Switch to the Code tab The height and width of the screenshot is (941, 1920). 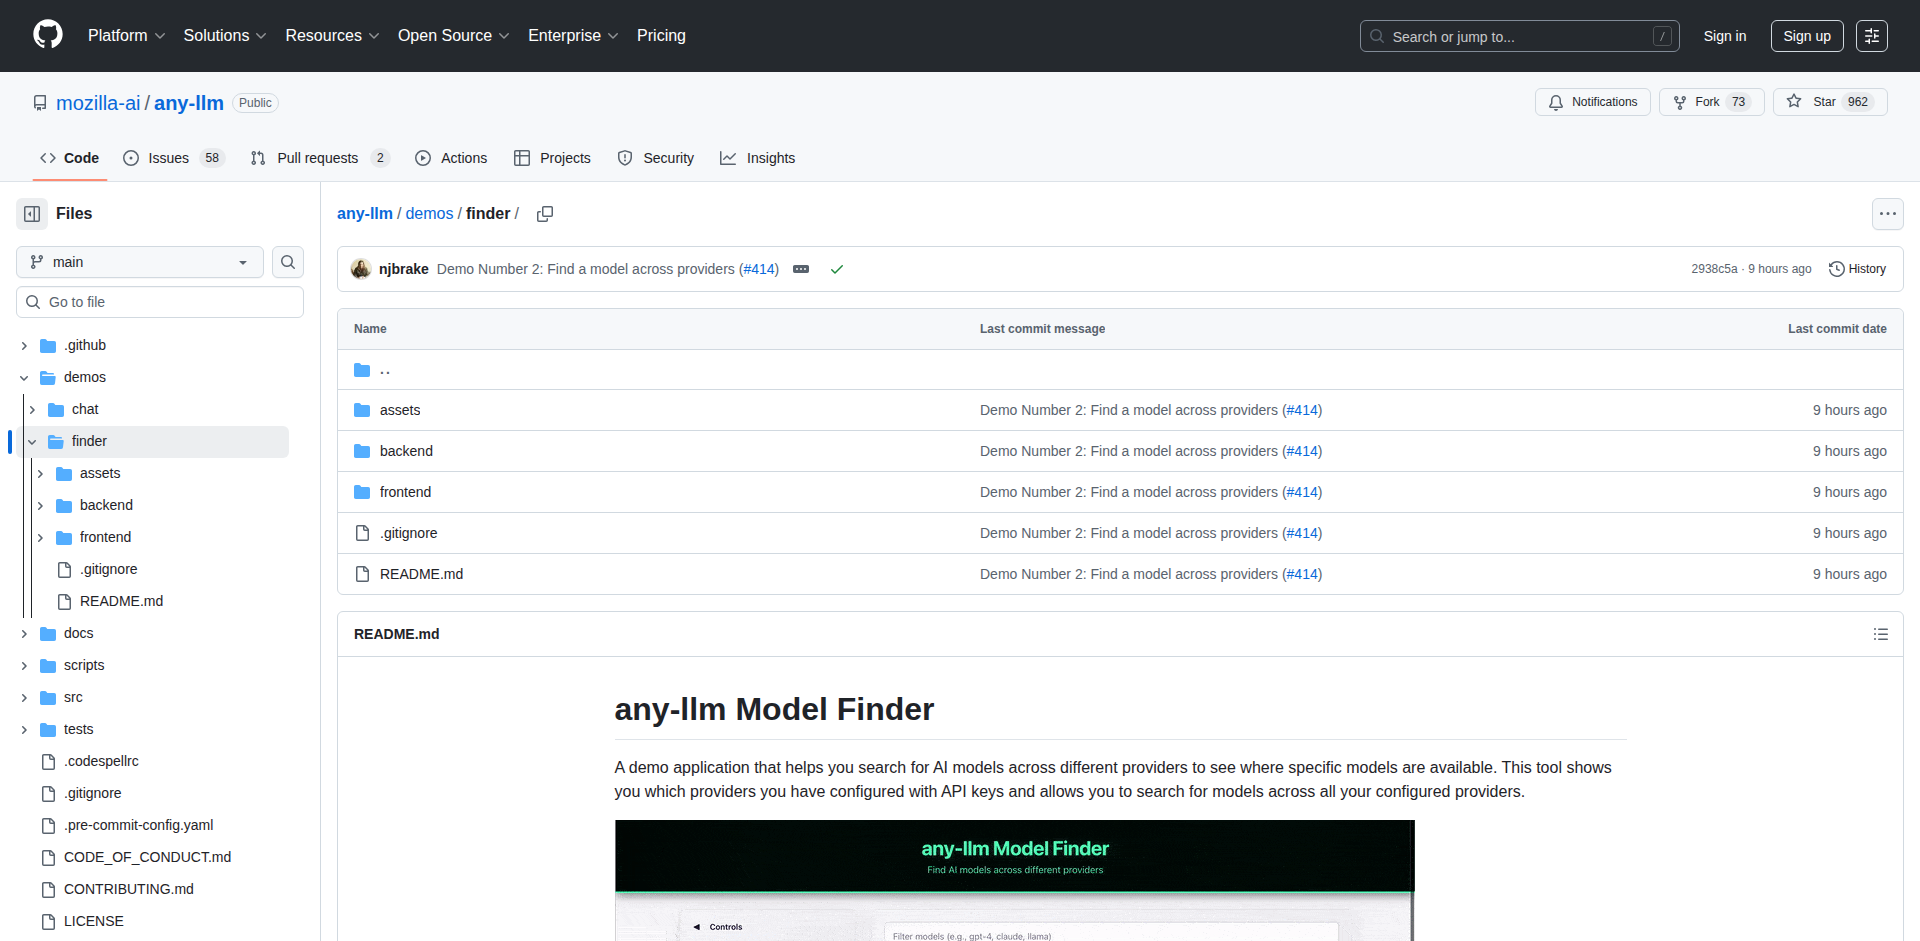(x=70, y=158)
